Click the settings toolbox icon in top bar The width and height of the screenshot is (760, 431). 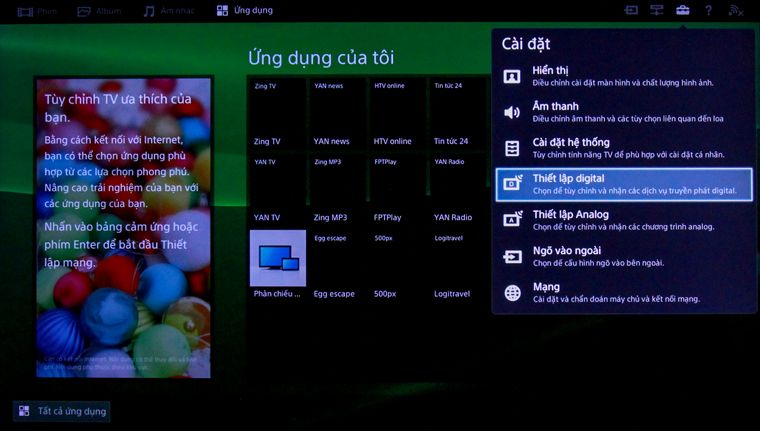coord(682,10)
